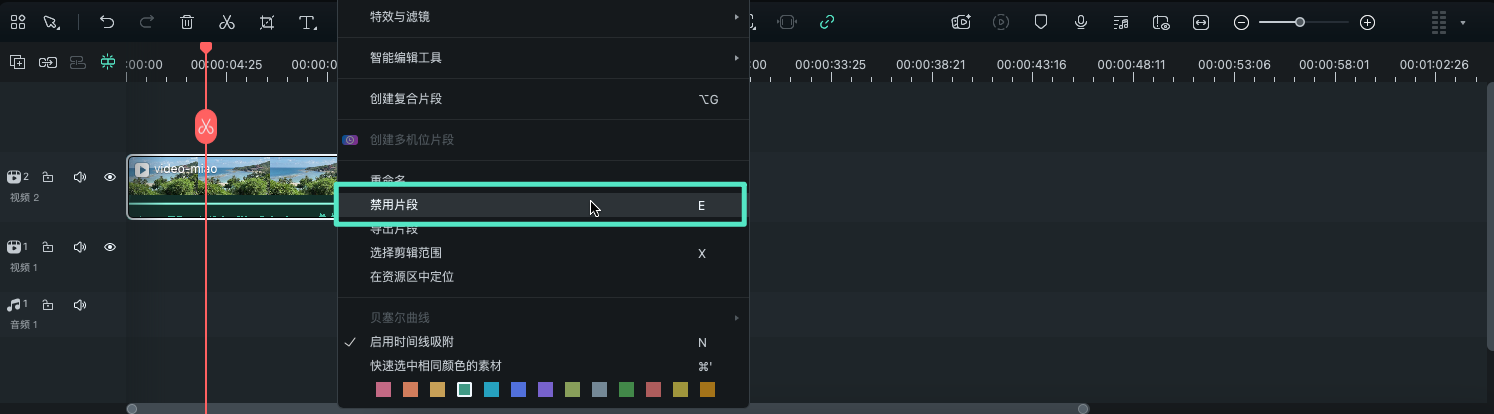This screenshot has height=414, width=1494.
Task: Click the add track icon
Action: (x=18, y=62)
